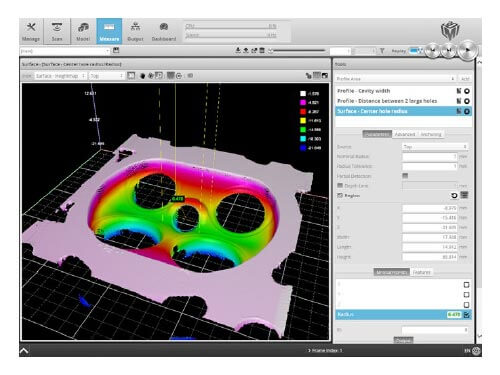Delete the Profile - Cavity width tool
Viewport: 500px width, 375px height.
[467, 91]
